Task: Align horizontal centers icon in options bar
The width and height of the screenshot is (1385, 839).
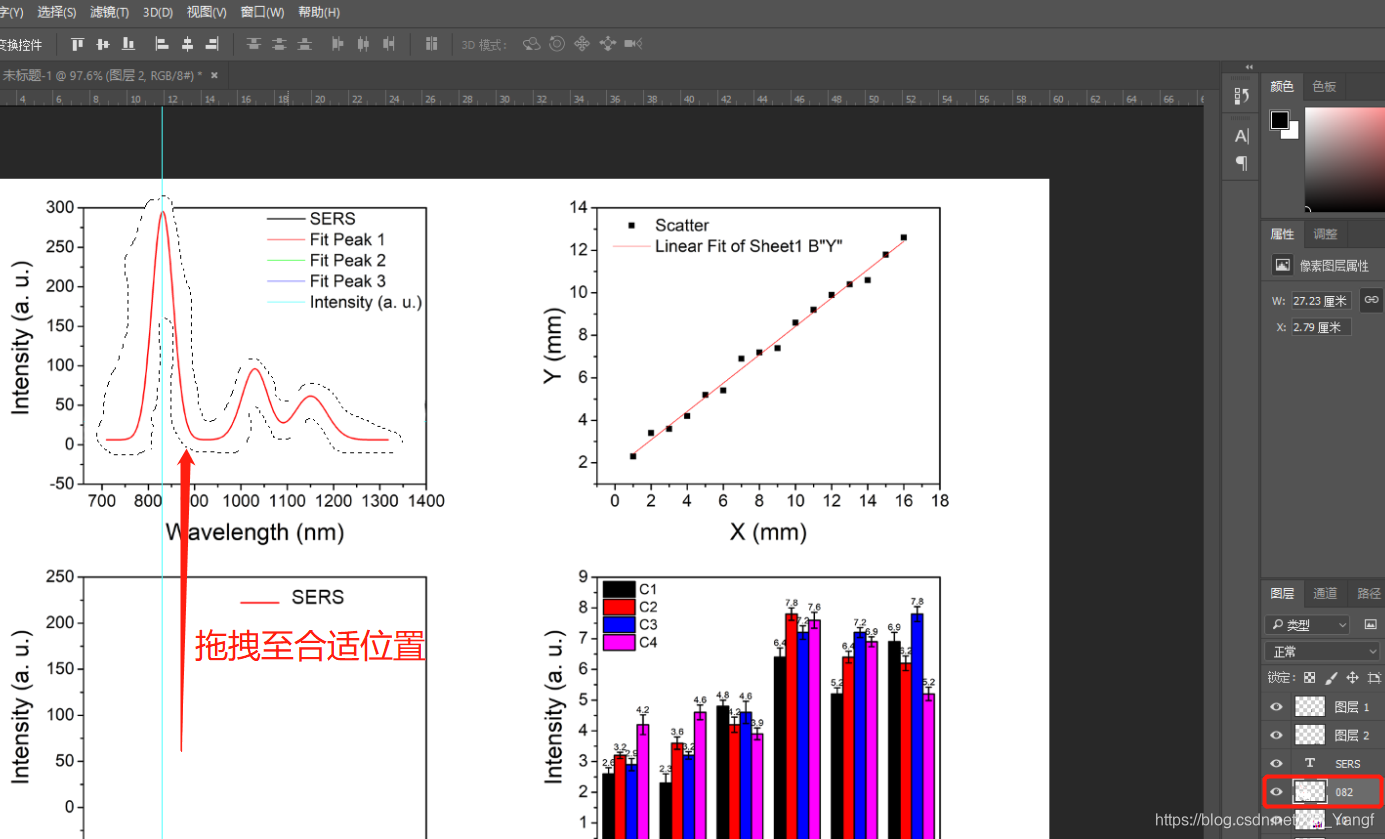Action: 187,44
